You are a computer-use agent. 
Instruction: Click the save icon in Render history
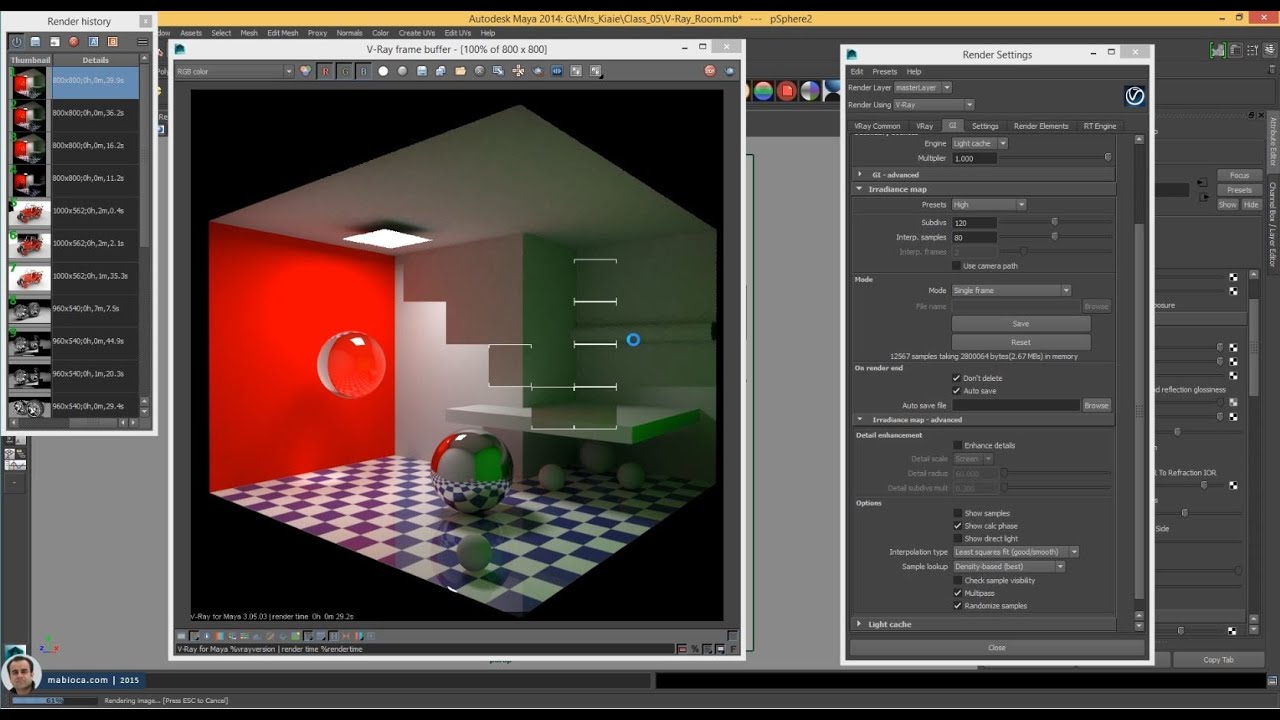point(35,42)
